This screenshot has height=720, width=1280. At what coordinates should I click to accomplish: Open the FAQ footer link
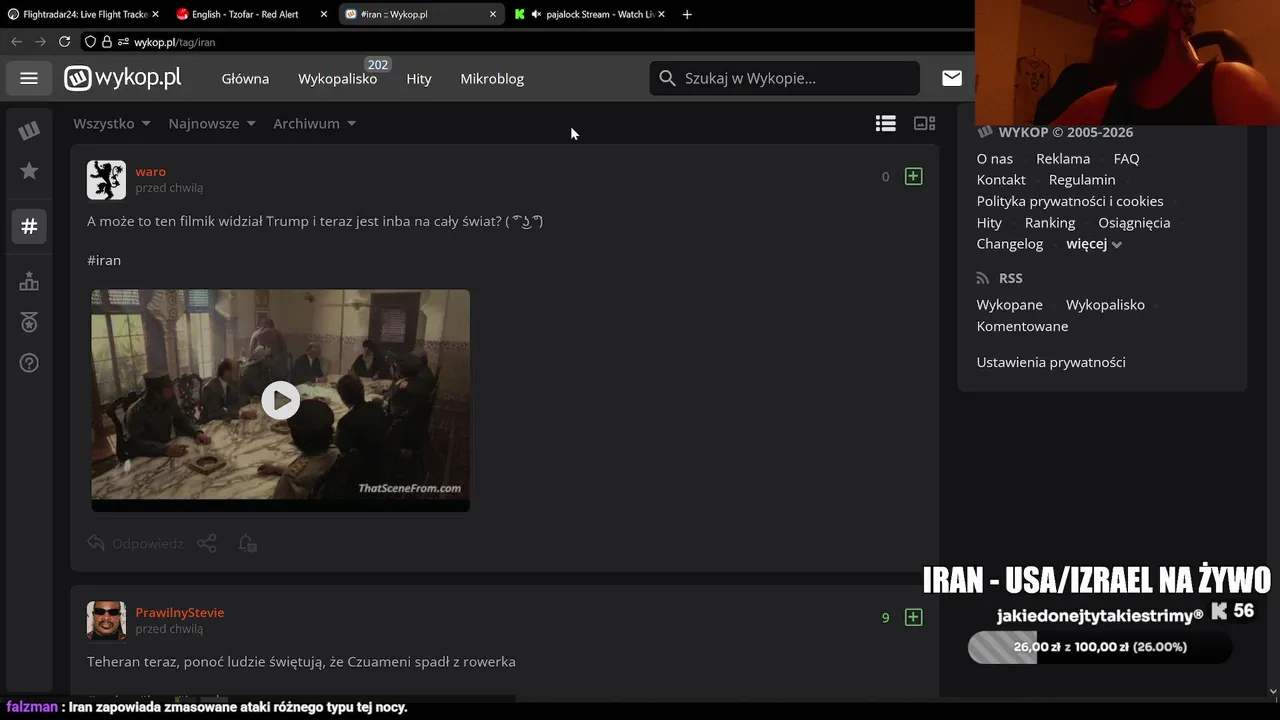[1126, 159]
